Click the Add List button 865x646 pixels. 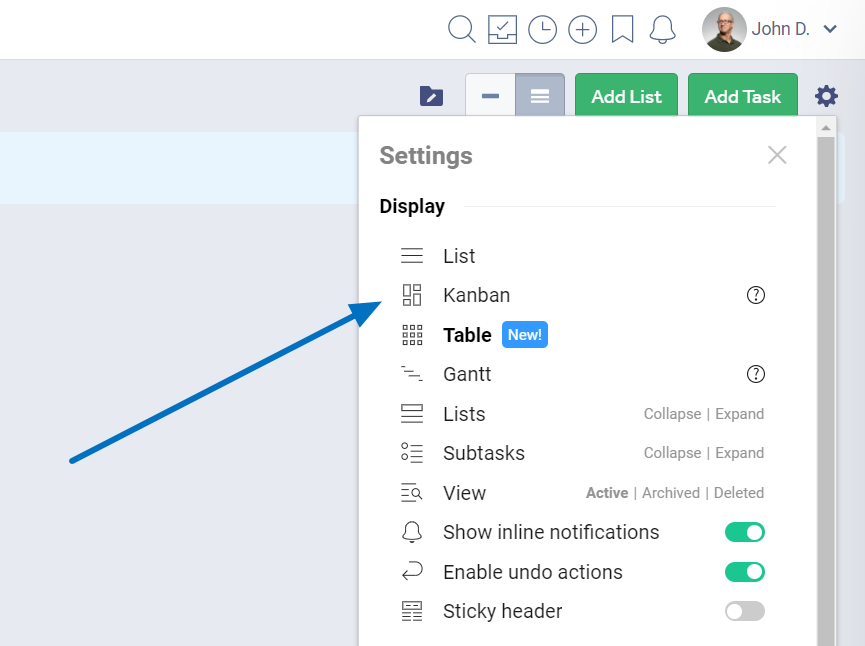(x=626, y=97)
